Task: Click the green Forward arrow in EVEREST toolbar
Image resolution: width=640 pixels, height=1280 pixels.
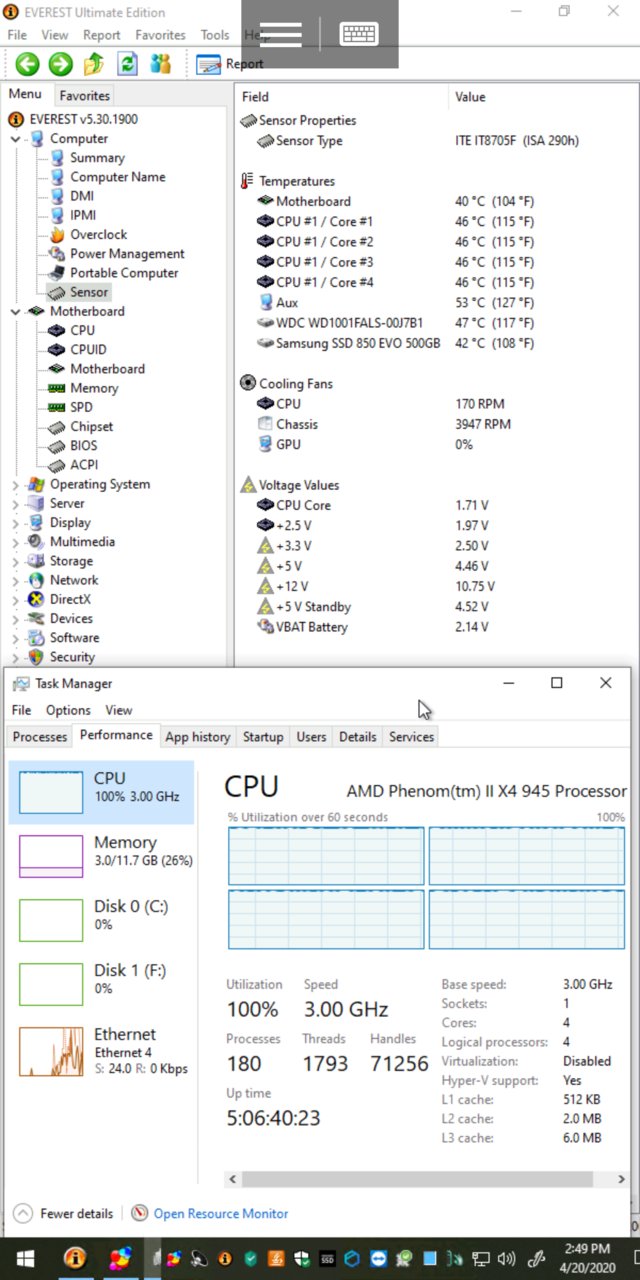Action: [x=61, y=64]
